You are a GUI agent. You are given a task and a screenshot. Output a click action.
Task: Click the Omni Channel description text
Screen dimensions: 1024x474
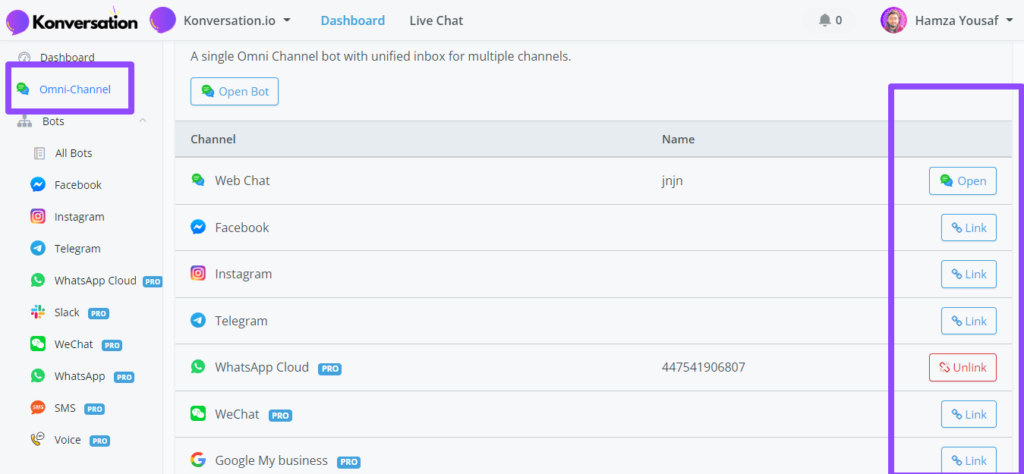pos(381,57)
